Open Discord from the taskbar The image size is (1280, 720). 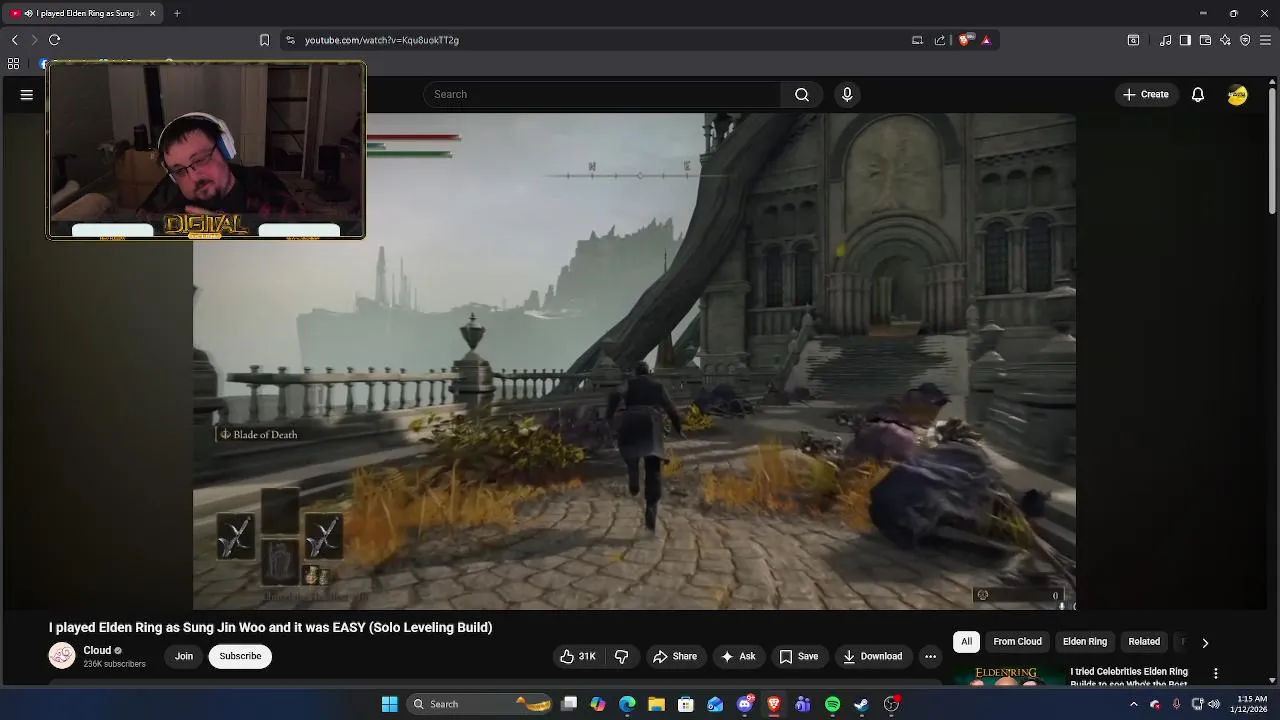coord(745,704)
